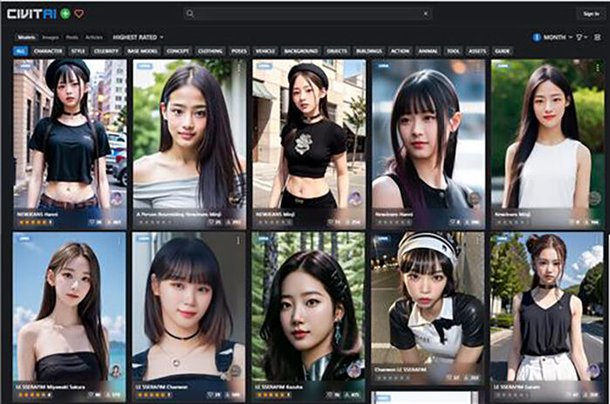Select the BASE MODEL category chip
This screenshot has height=404, width=610.
[x=142, y=51]
